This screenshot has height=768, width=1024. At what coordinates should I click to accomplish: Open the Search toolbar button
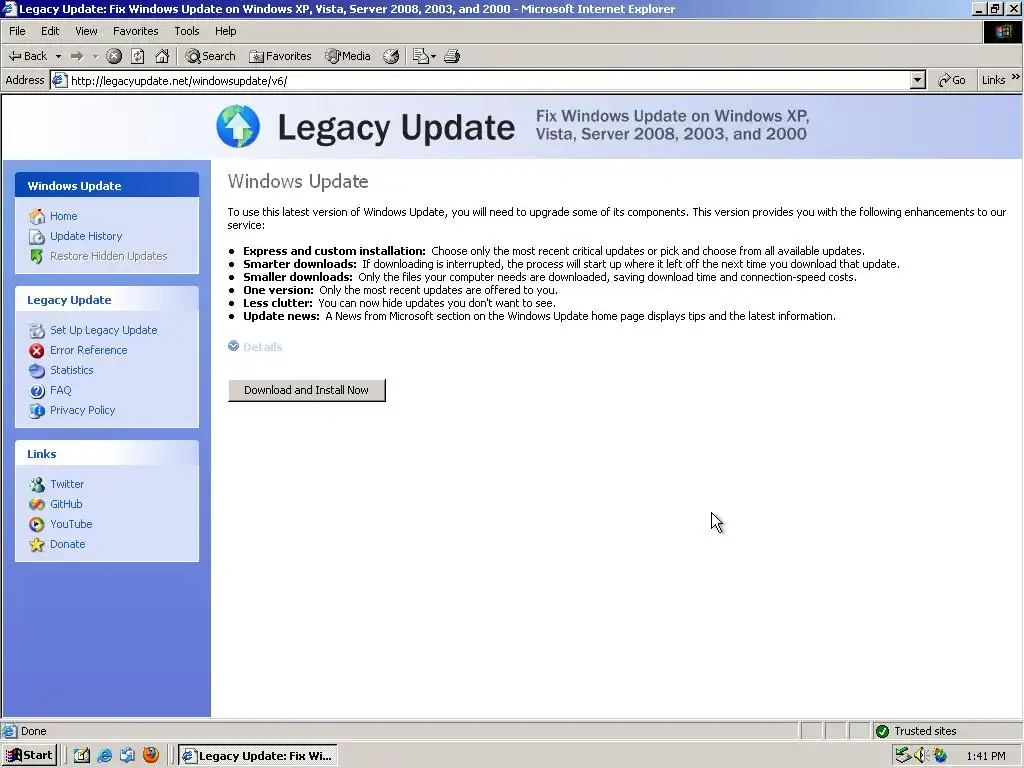[x=210, y=56]
